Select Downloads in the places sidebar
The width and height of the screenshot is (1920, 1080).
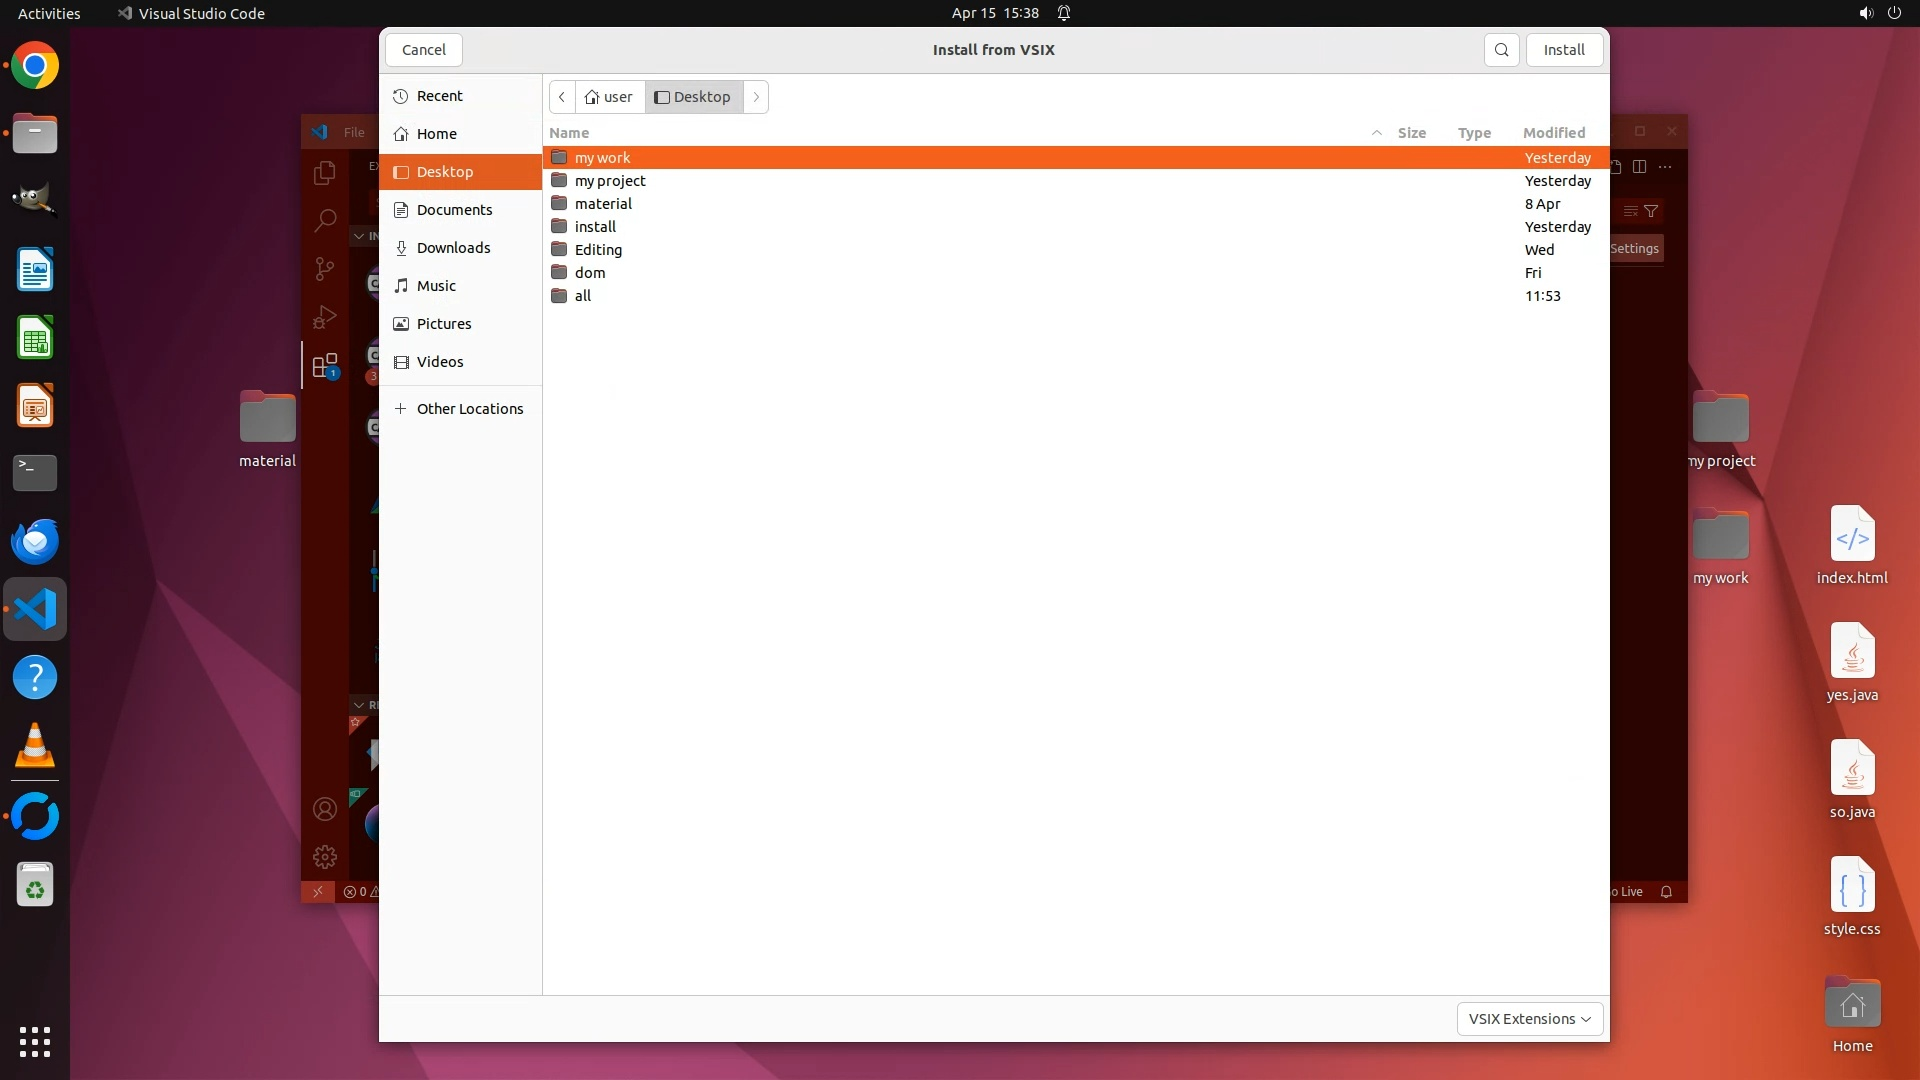(x=453, y=248)
